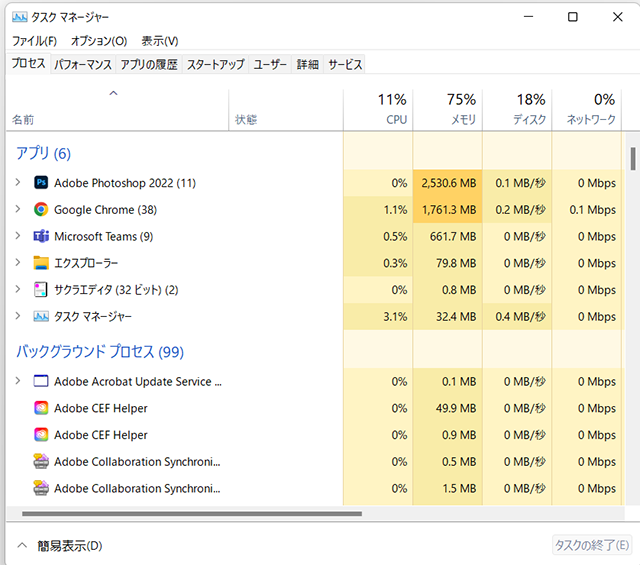Click the vertical scrollbar thumb

(x=633, y=159)
